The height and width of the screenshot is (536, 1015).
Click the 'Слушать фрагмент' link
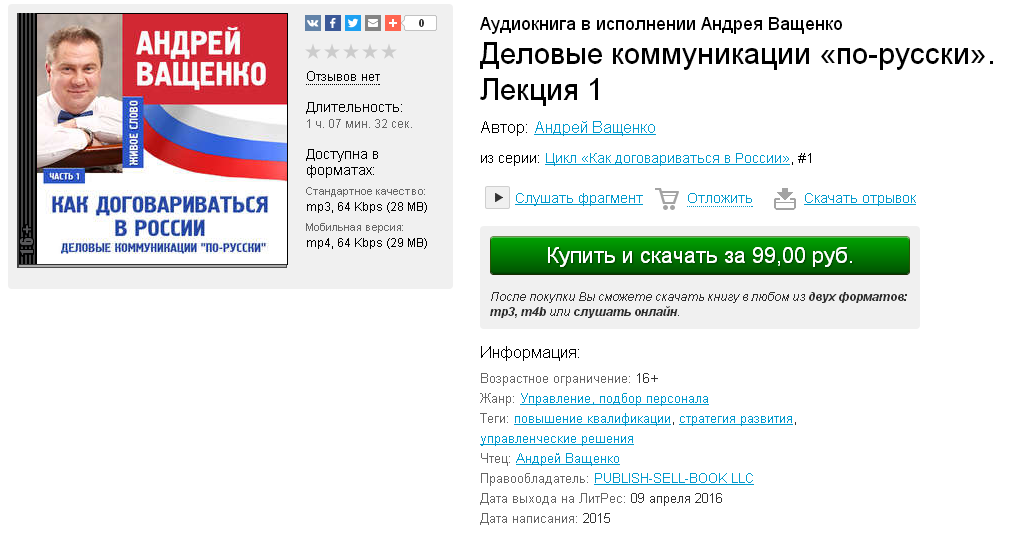tap(579, 198)
